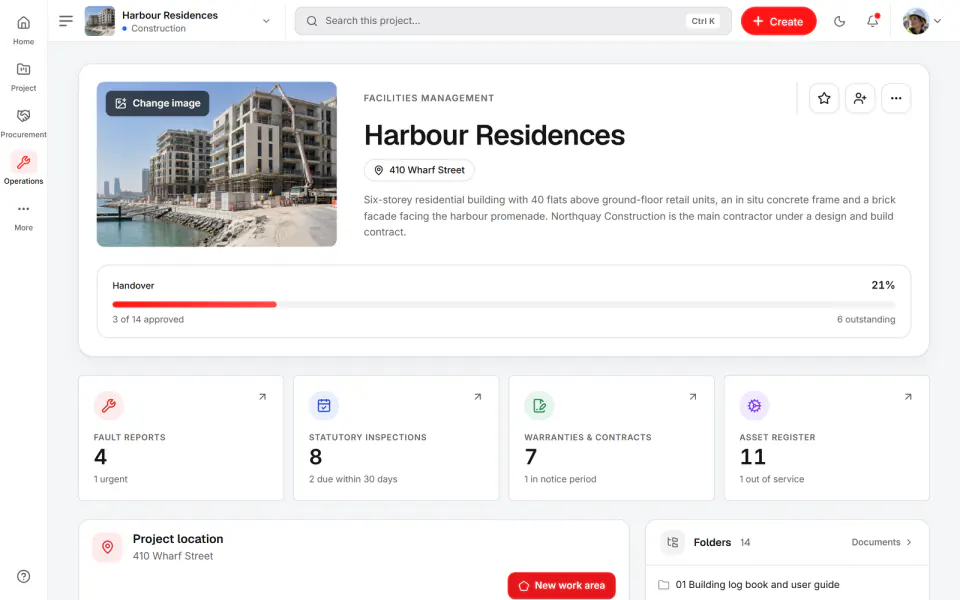Open the Fault Reports card arrow
Image resolution: width=960 pixels, height=600 pixels.
click(x=263, y=397)
